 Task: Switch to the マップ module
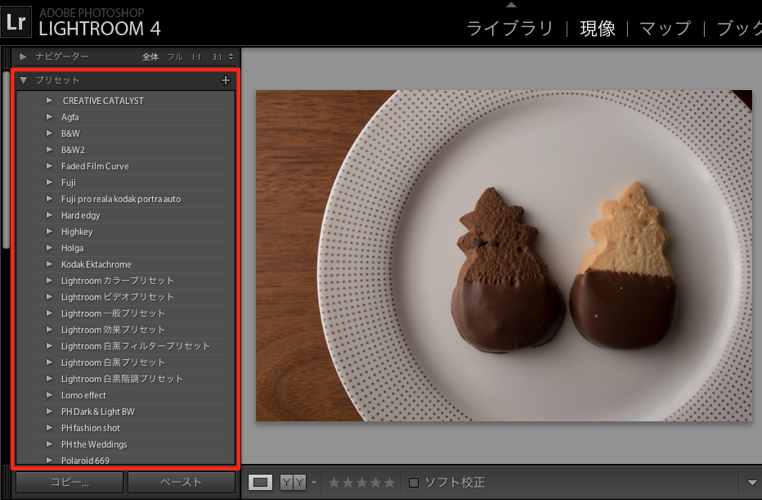(665, 29)
